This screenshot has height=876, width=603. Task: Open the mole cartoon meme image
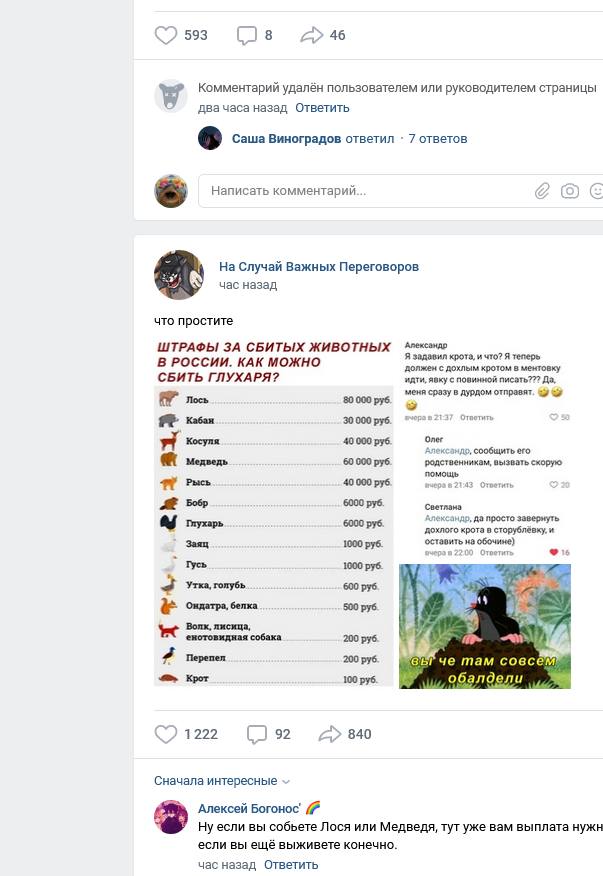[485, 626]
